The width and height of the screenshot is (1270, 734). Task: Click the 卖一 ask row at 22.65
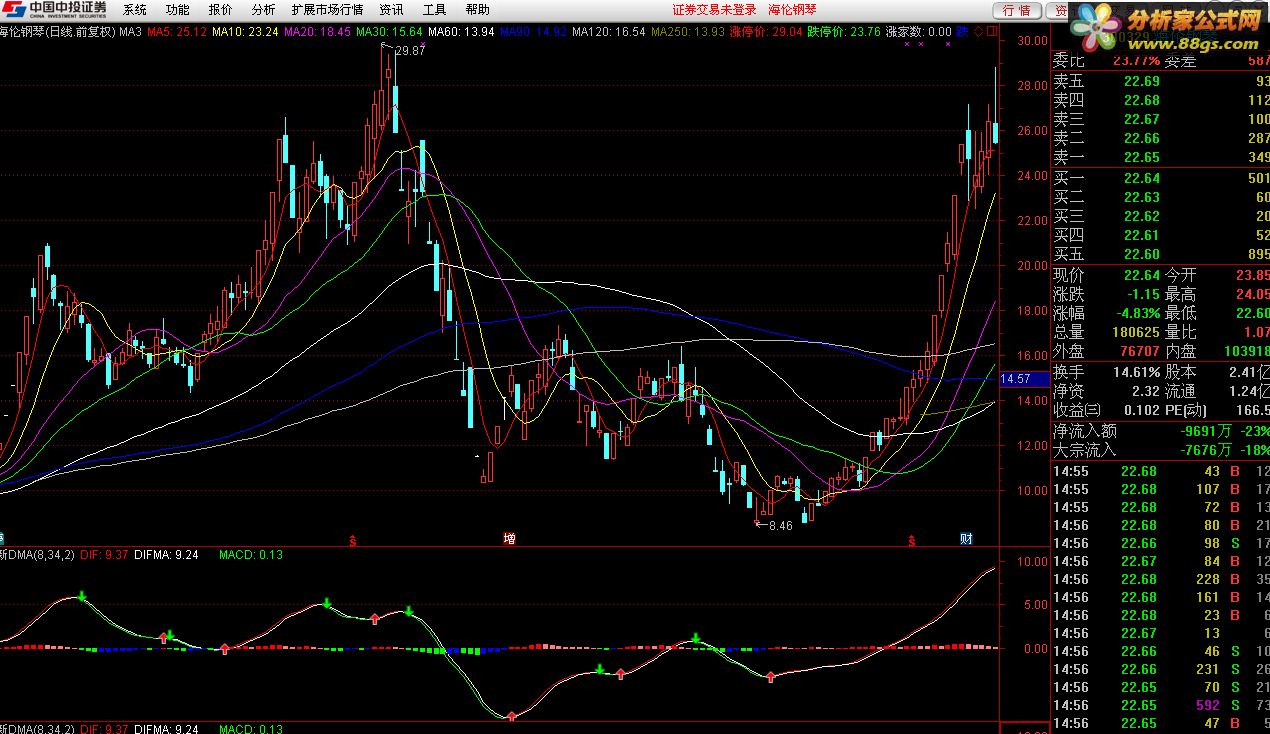point(1160,157)
